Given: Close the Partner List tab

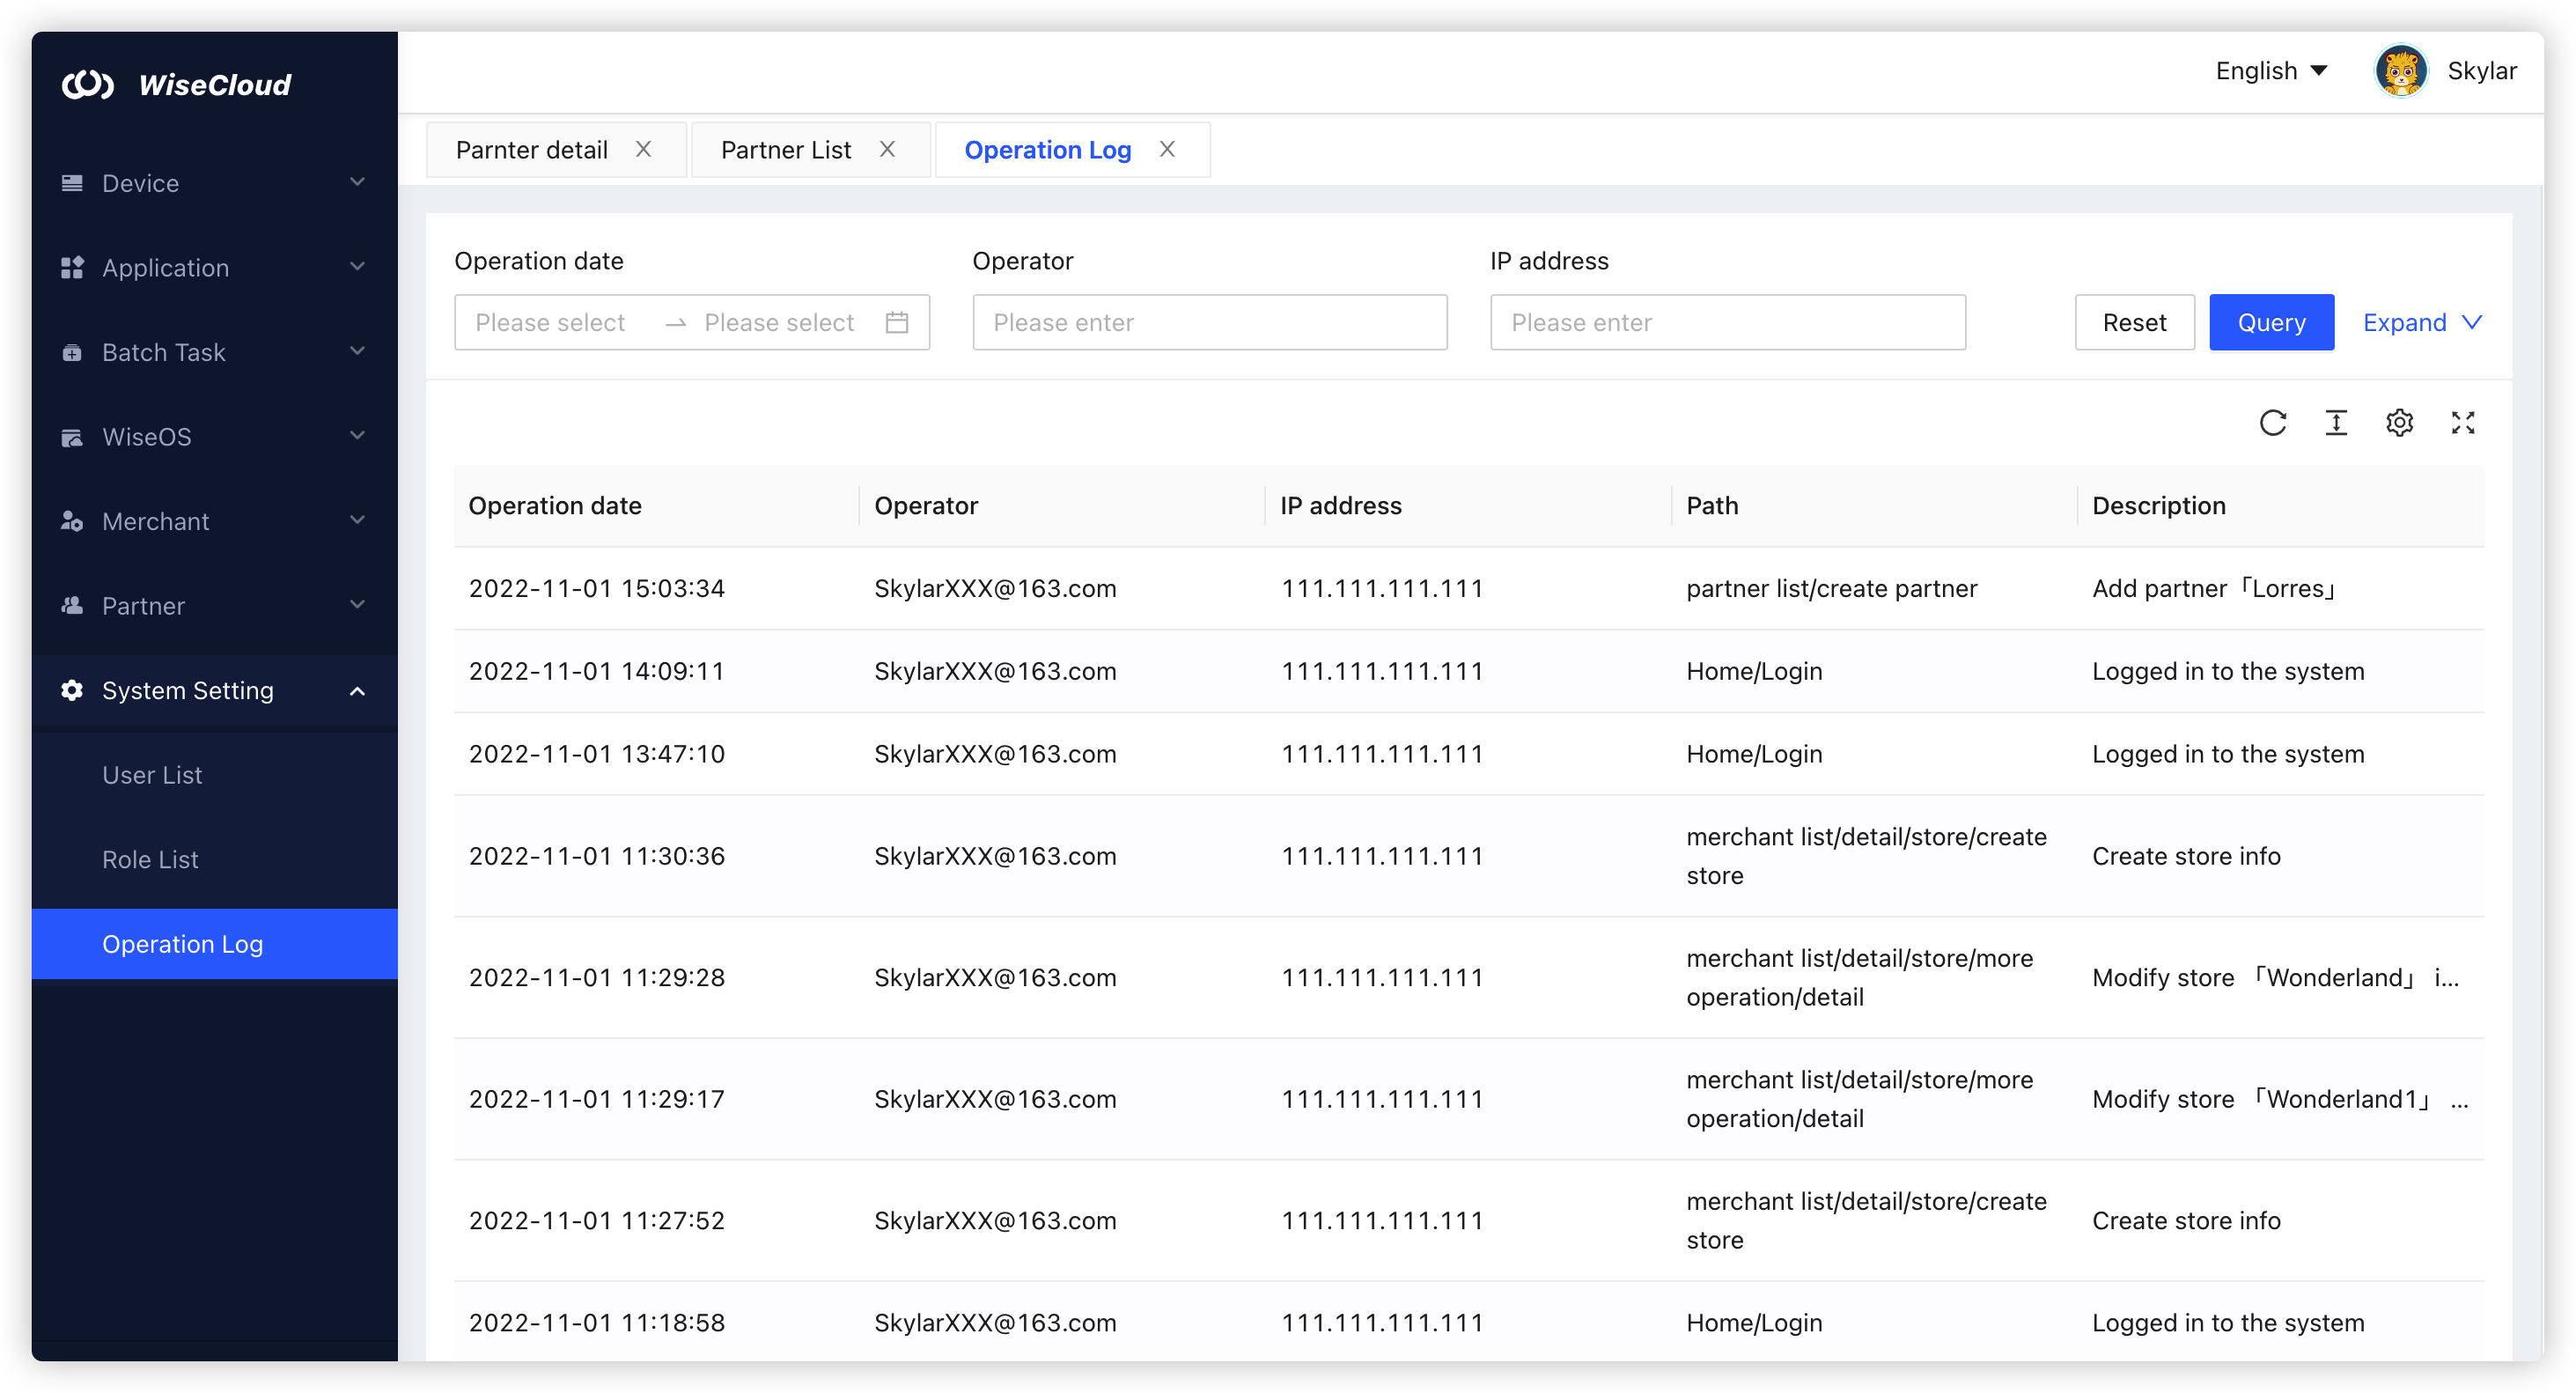Looking at the screenshot, I should [x=887, y=149].
